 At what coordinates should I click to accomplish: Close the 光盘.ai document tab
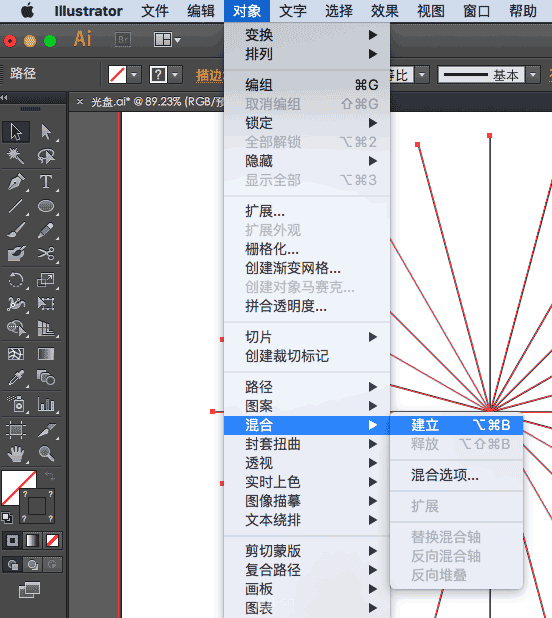pyautogui.click(x=80, y=102)
